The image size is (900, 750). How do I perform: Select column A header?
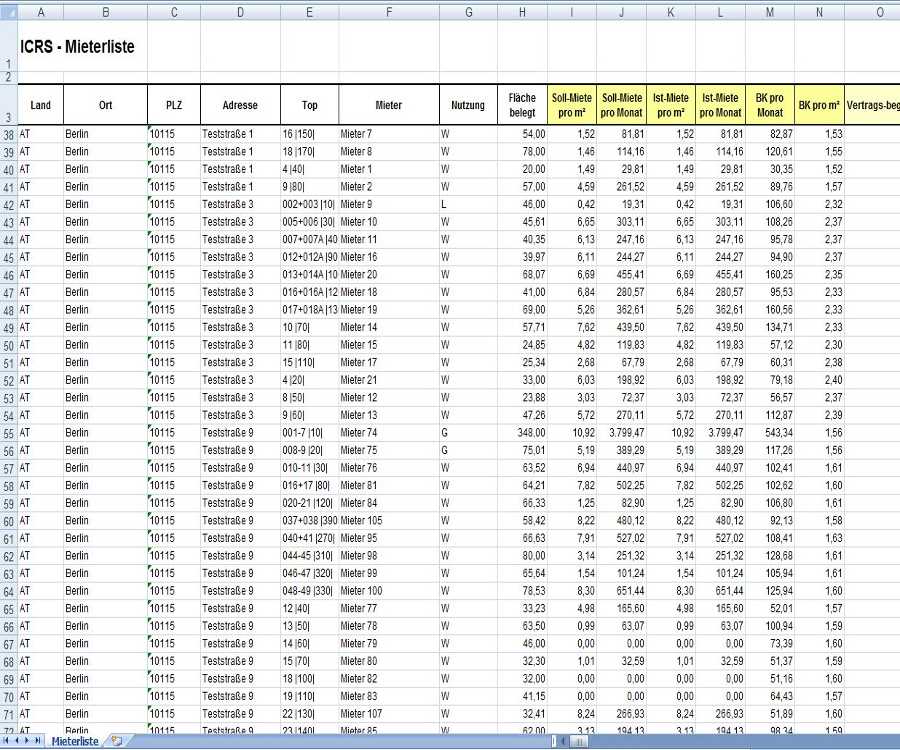click(x=40, y=12)
